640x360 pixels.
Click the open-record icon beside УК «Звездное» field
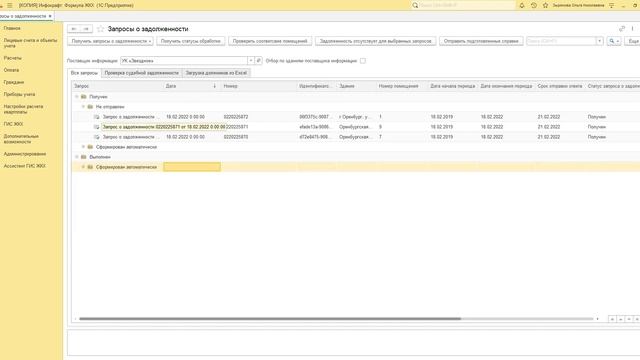[x=258, y=60]
